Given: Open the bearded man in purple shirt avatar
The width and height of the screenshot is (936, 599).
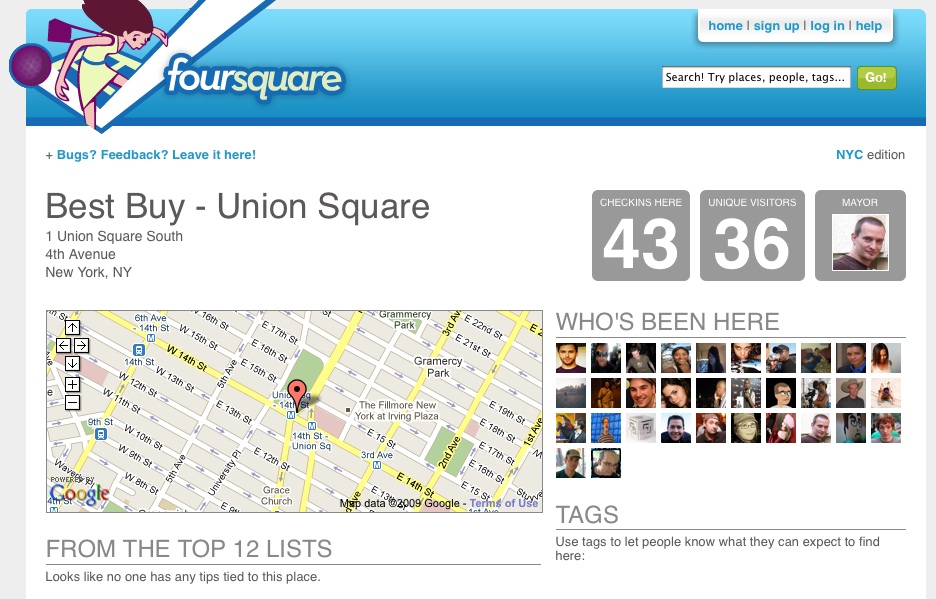Looking at the screenshot, I should coord(571,358).
